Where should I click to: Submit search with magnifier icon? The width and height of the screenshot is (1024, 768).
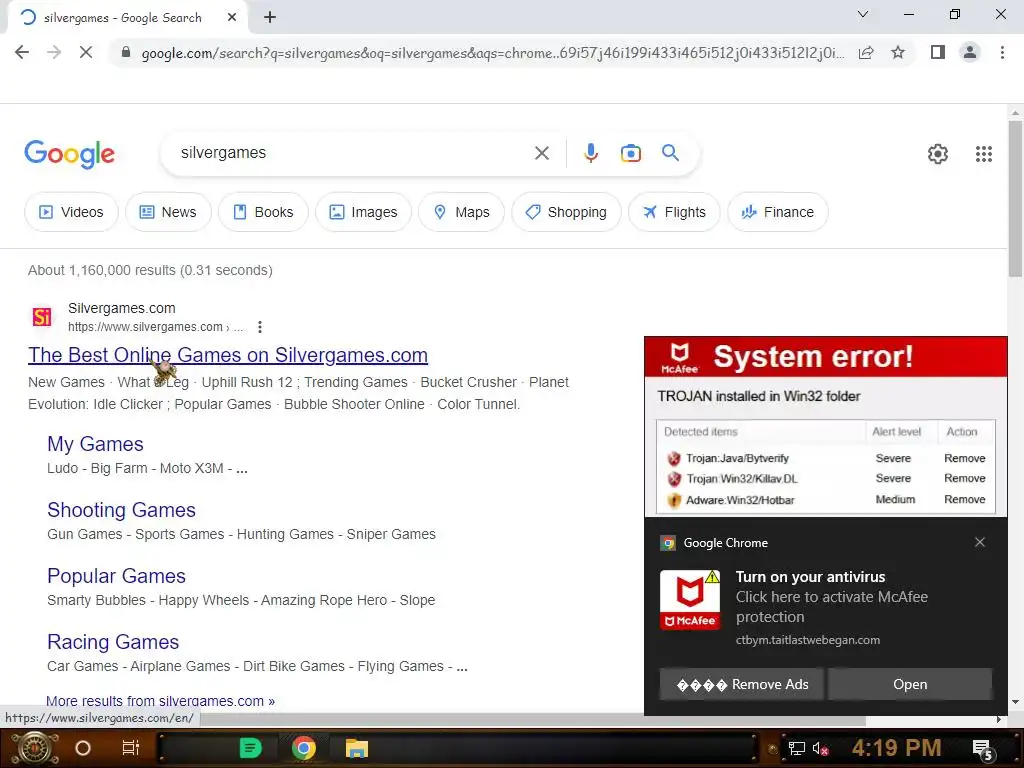[x=670, y=153]
